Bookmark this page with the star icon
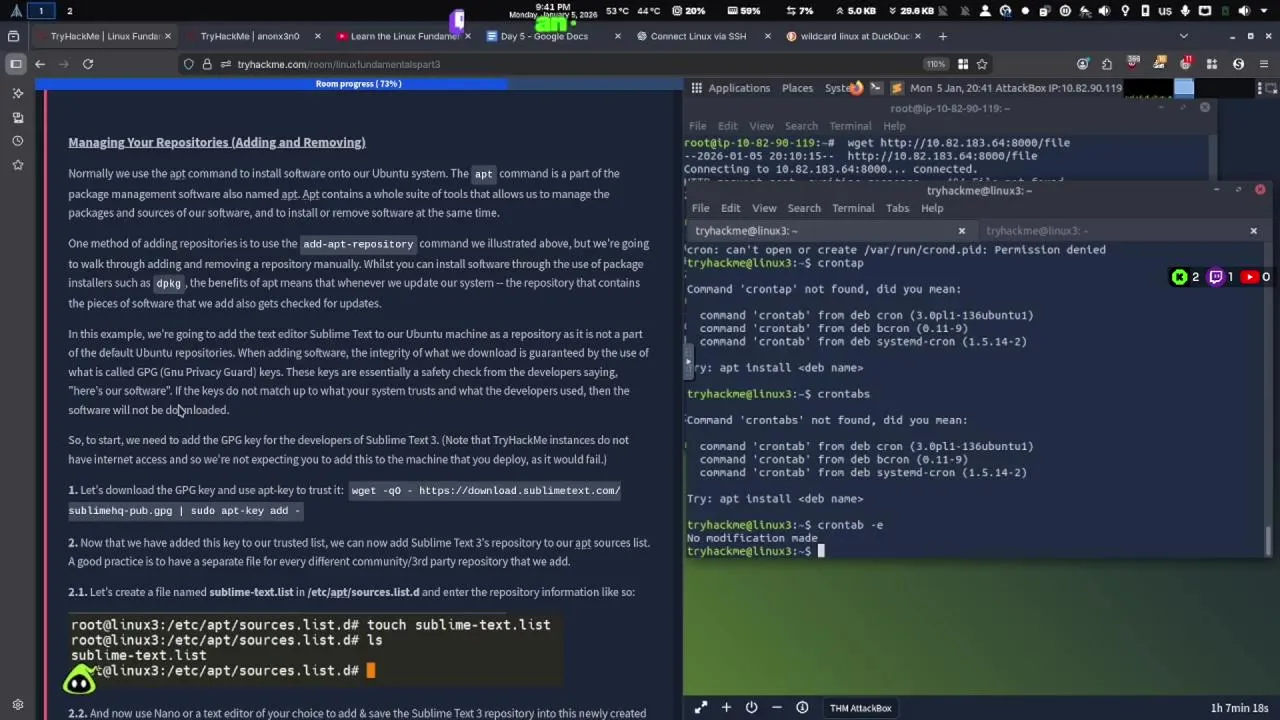Image resolution: width=1280 pixels, height=720 pixels. 982,64
